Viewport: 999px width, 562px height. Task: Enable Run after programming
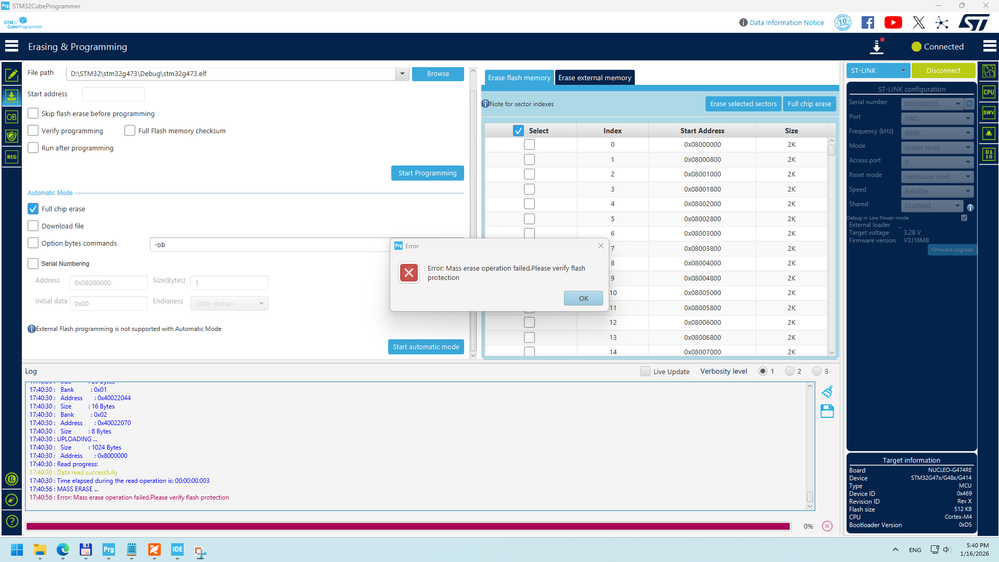tap(33, 148)
